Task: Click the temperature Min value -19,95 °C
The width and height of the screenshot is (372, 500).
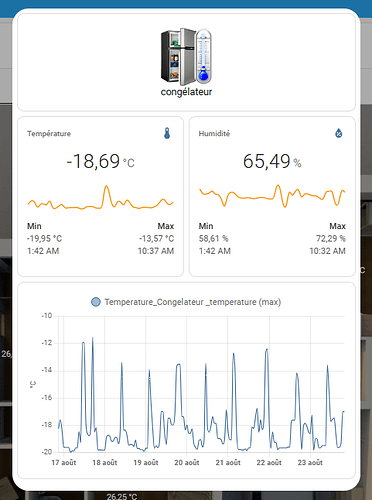Action: (x=44, y=239)
